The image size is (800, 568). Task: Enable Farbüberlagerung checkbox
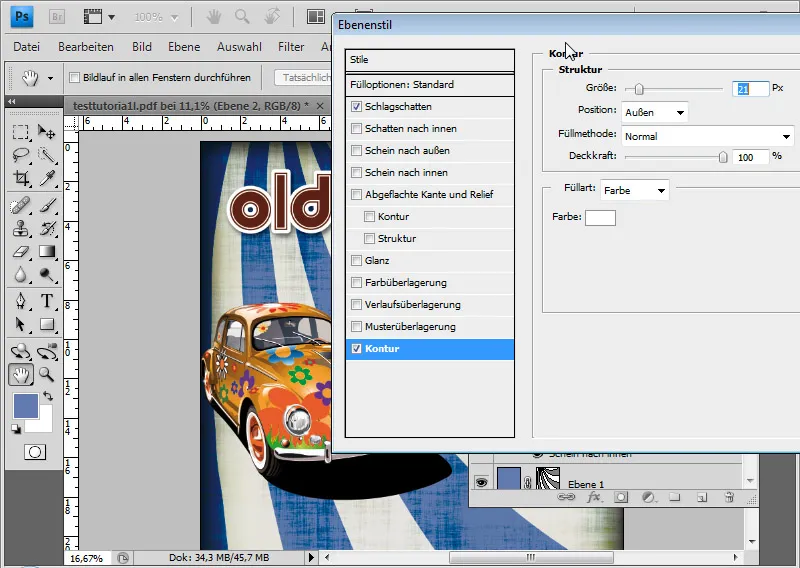pos(357,283)
